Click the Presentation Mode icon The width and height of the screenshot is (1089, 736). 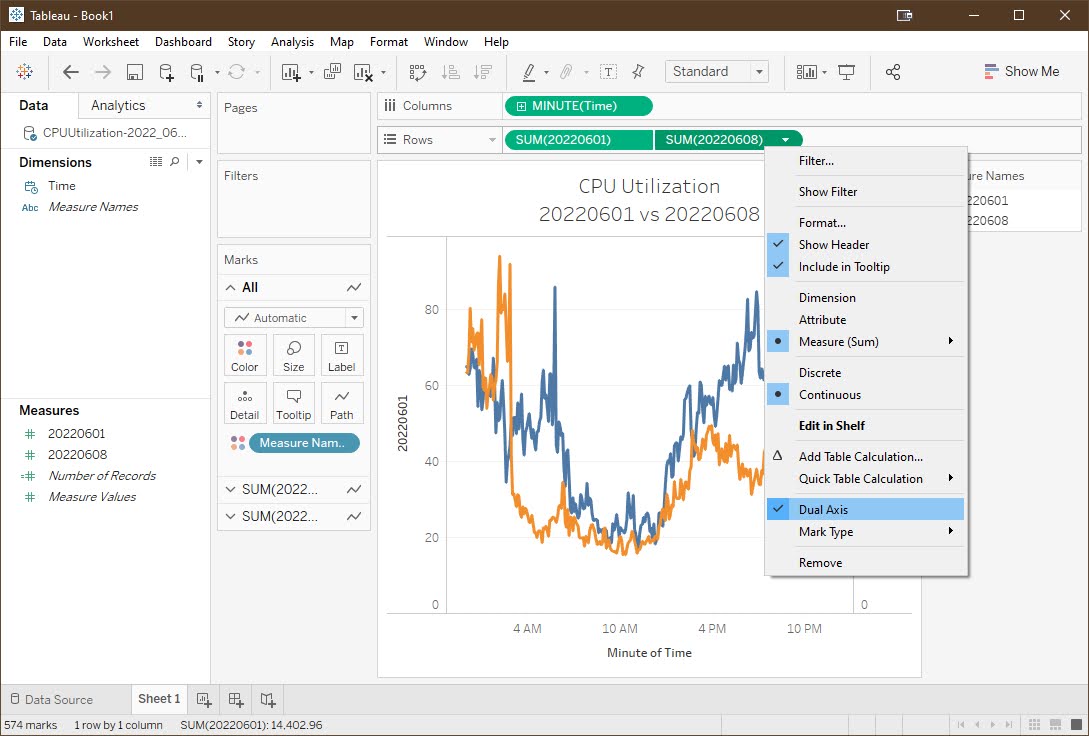click(847, 72)
